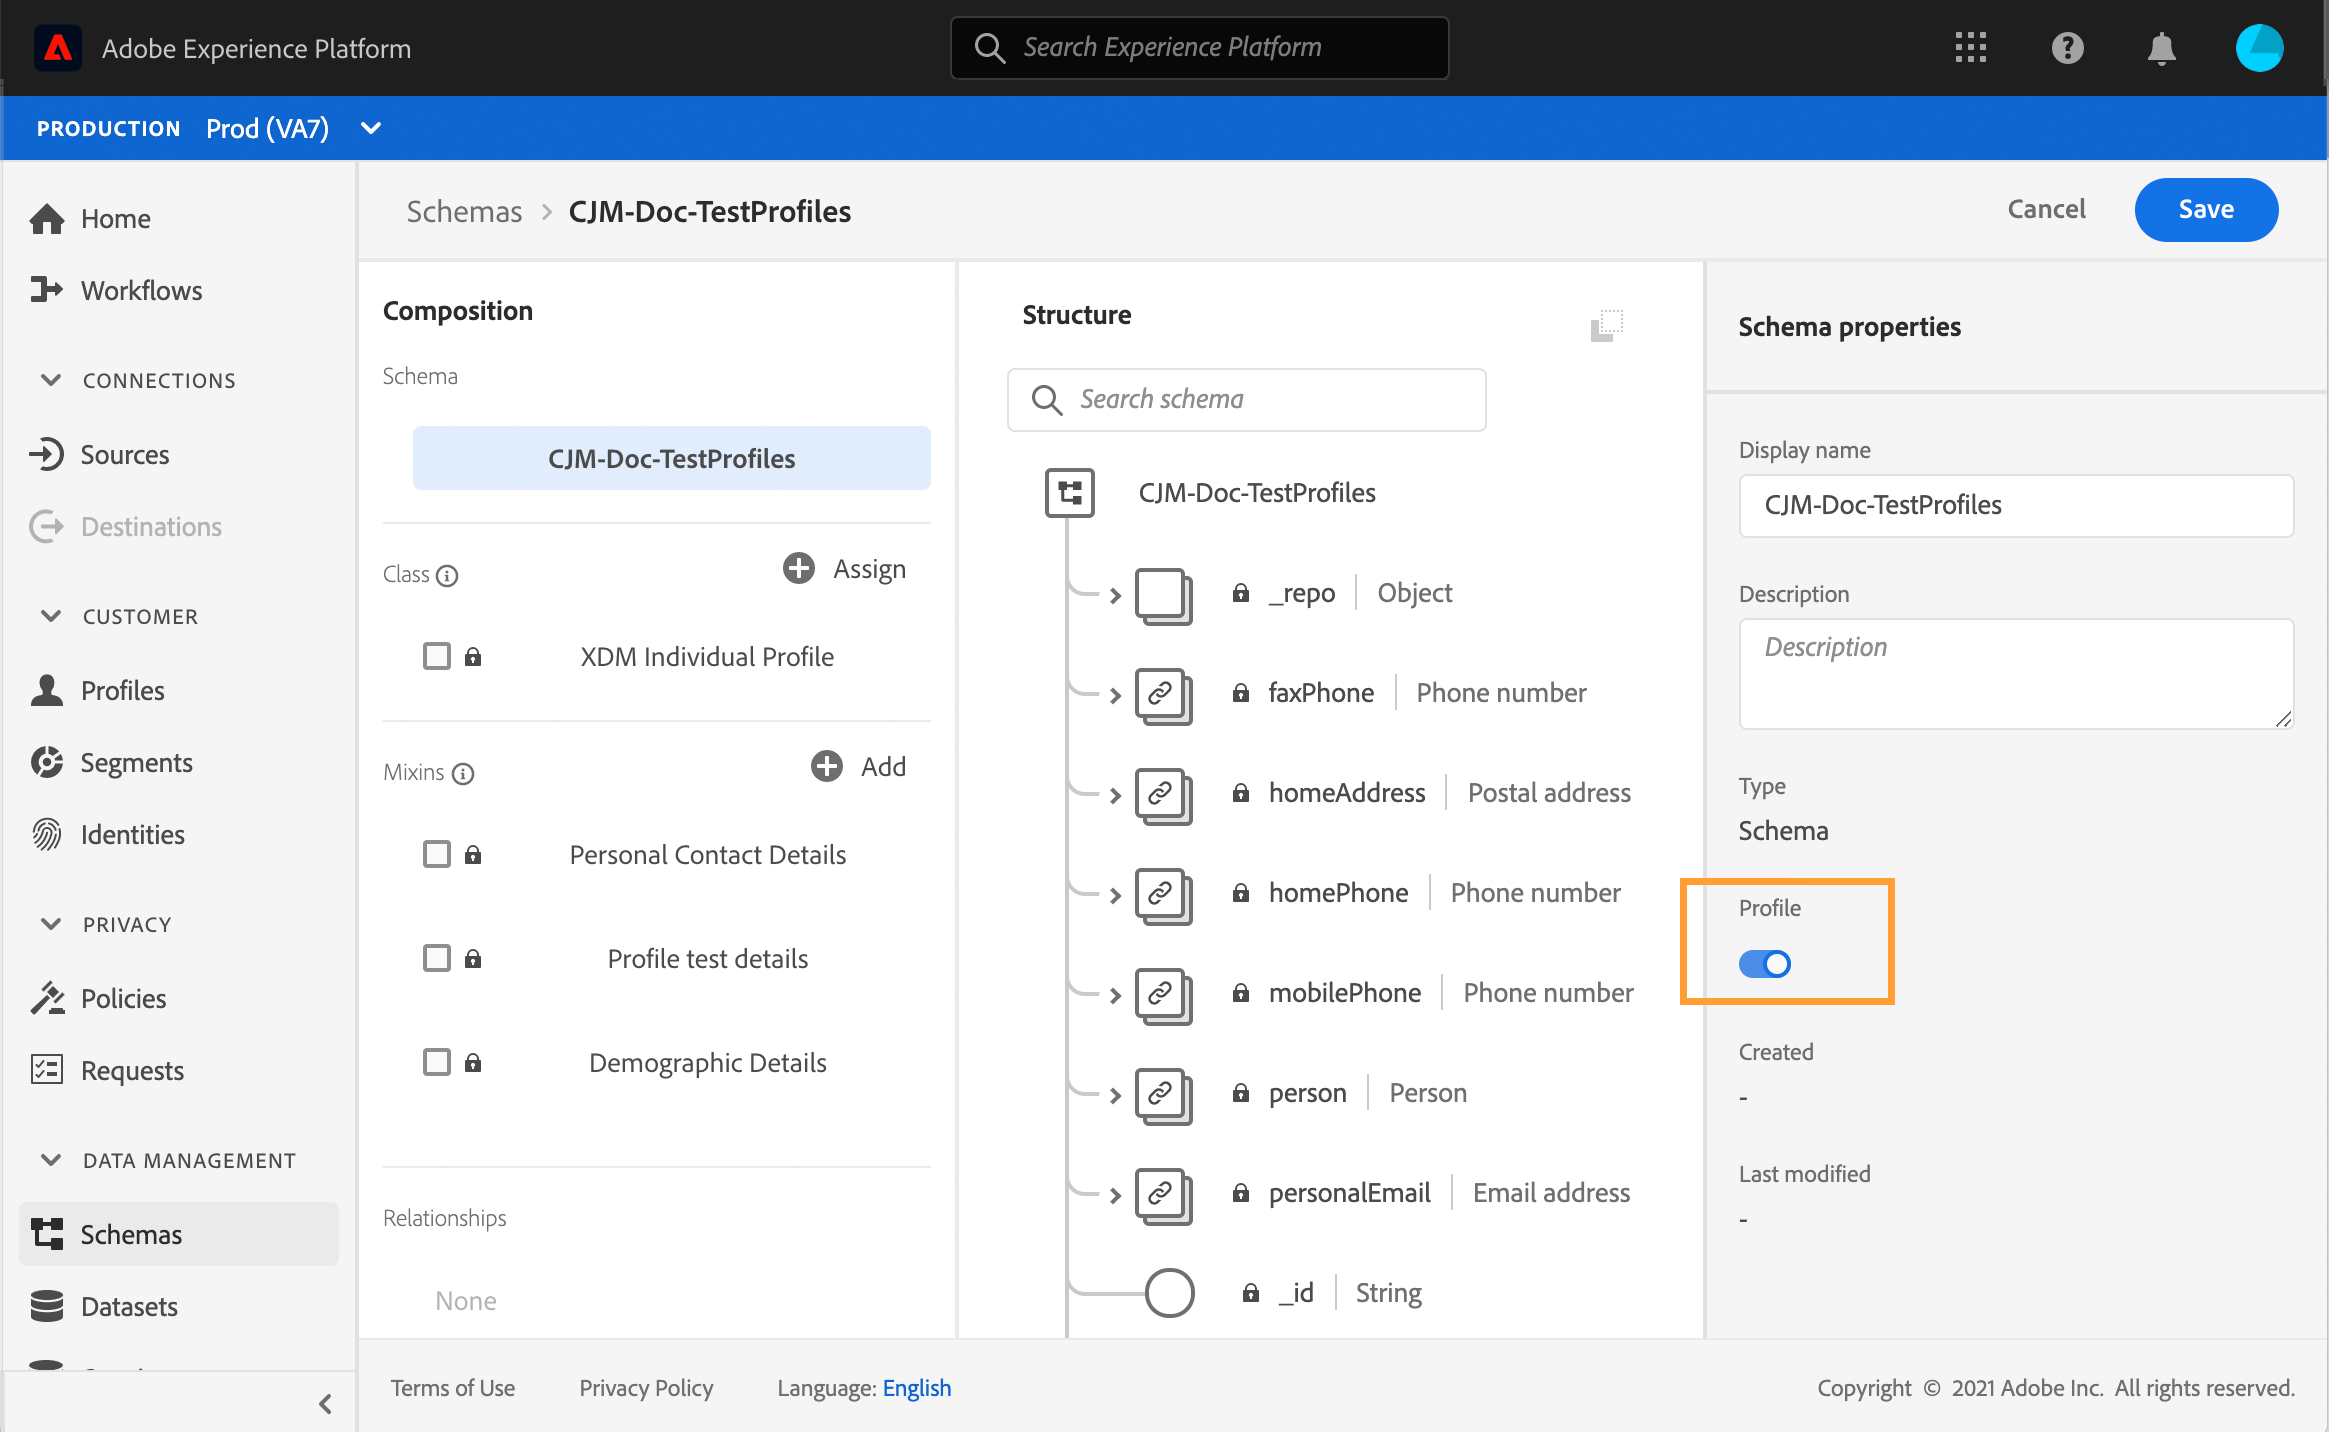Expand the homeAddress field node
The width and height of the screenshot is (2329, 1432).
coord(1115,795)
